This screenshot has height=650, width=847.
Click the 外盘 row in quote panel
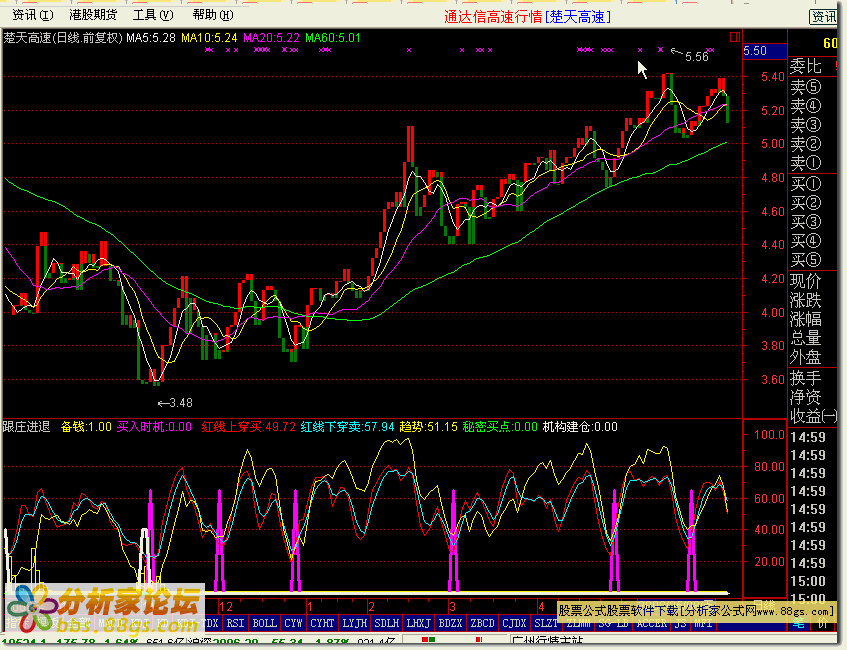click(813, 357)
